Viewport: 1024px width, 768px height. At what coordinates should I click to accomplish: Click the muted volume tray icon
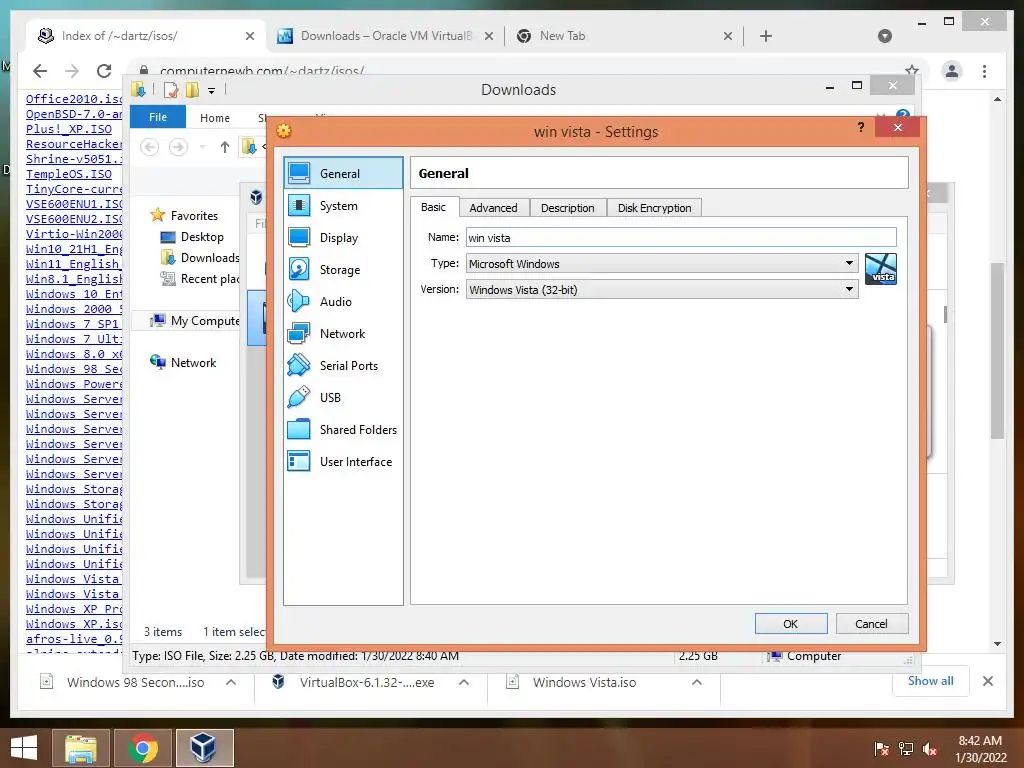[x=930, y=749]
